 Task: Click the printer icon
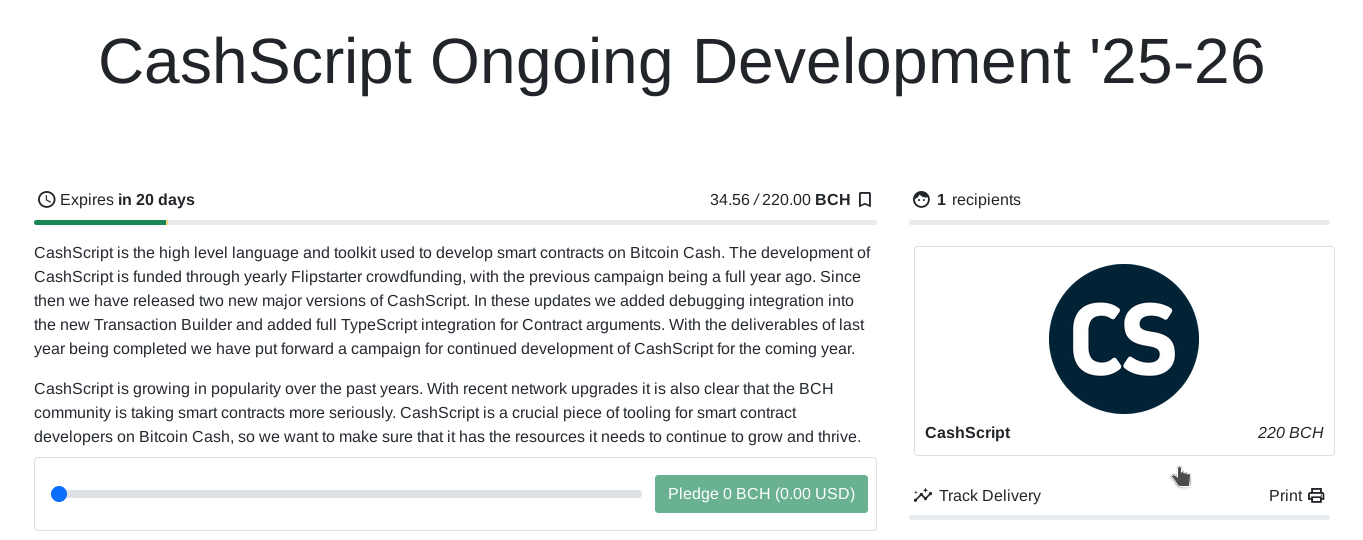tap(1316, 496)
